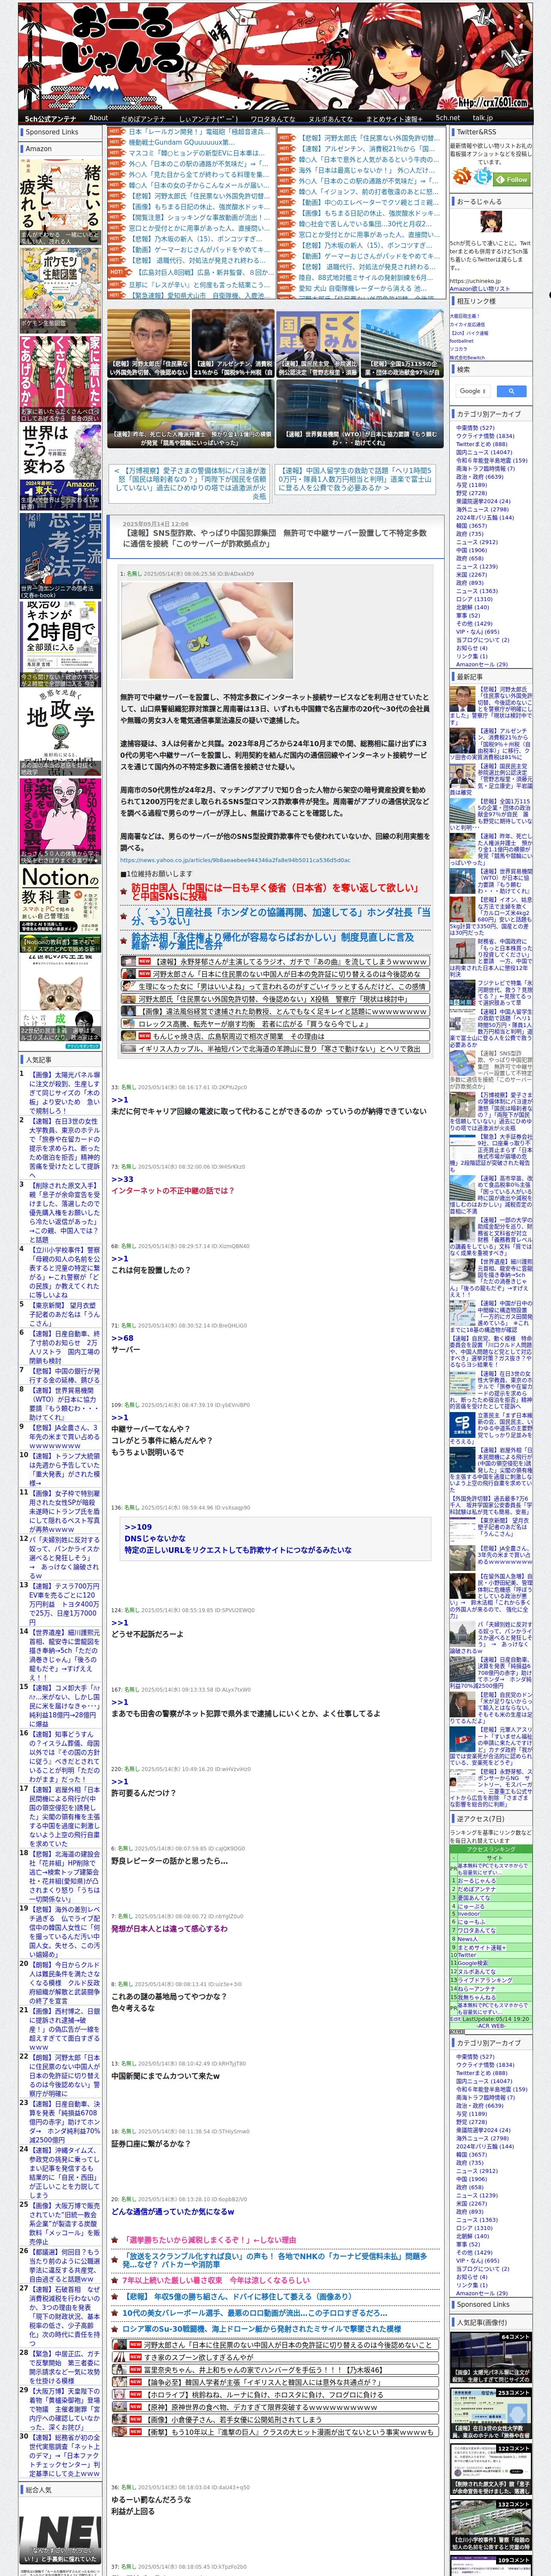Follow the >>33 reply anchor
Image resolution: width=551 pixels, height=2576 pixels.
tap(122, 1179)
